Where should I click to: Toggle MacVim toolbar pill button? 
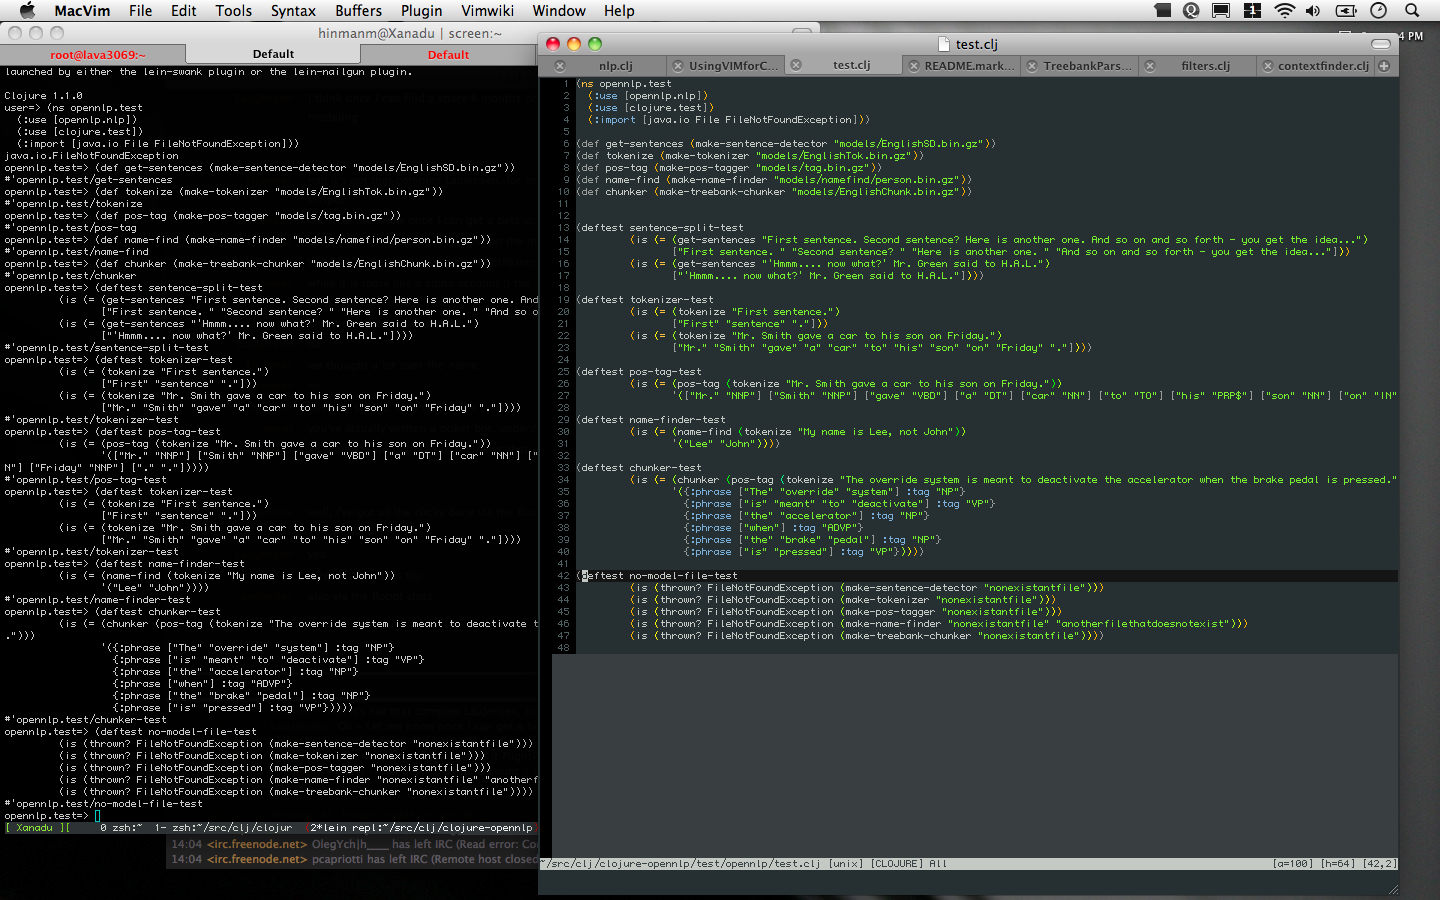(x=1381, y=44)
